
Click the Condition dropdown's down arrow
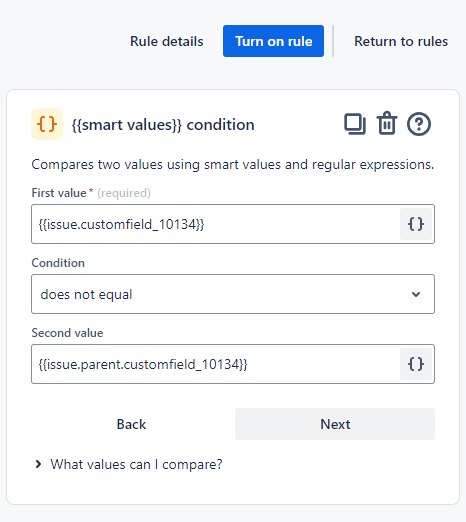(x=416, y=294)
